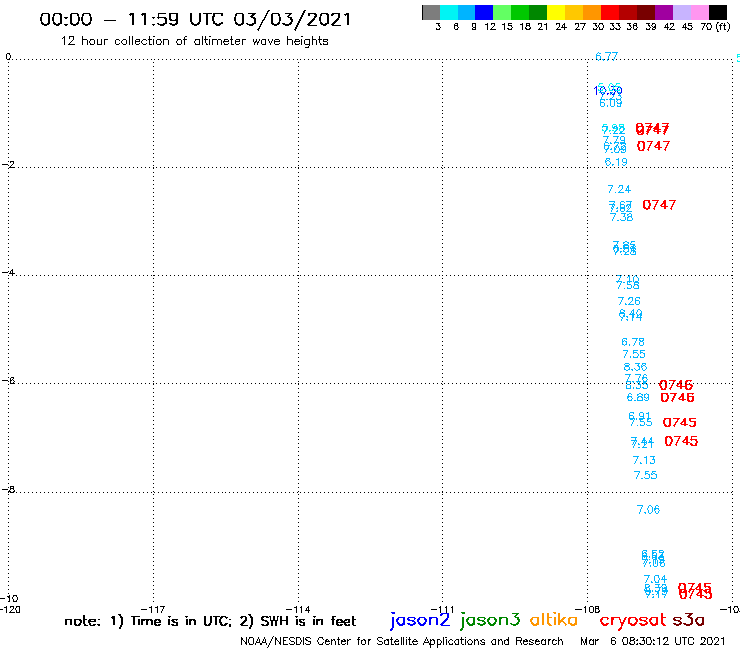Click the wave height value 7.06

tap(648, 510)
